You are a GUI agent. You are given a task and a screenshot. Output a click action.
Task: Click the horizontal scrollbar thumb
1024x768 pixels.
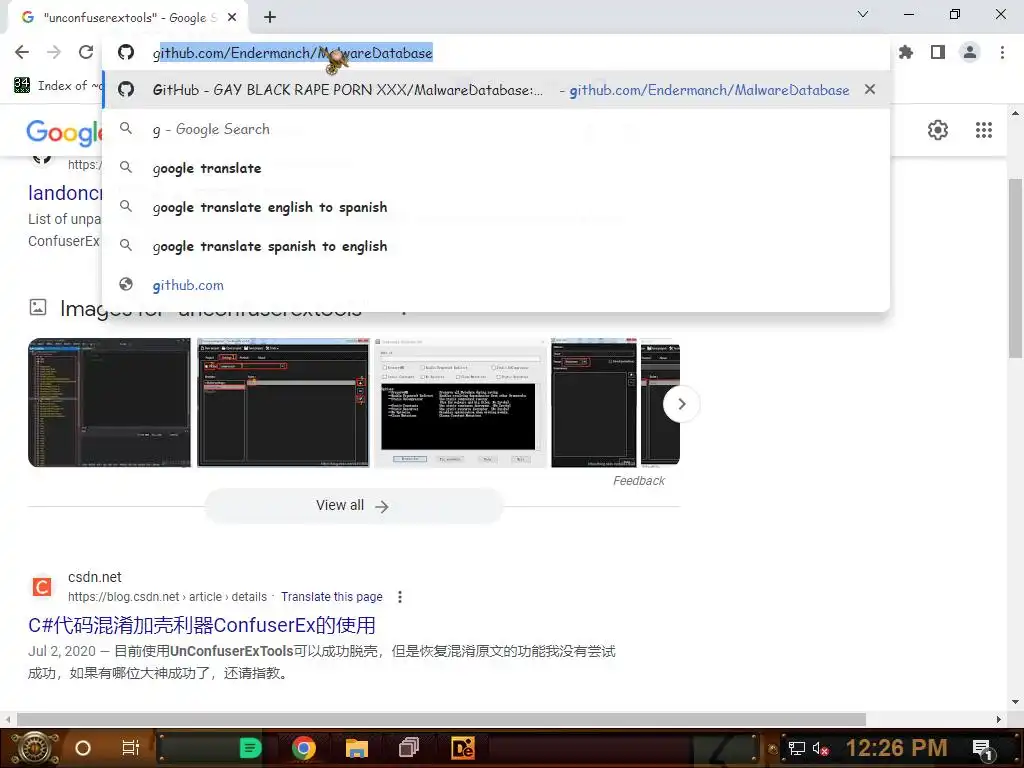tap(441, 720)
